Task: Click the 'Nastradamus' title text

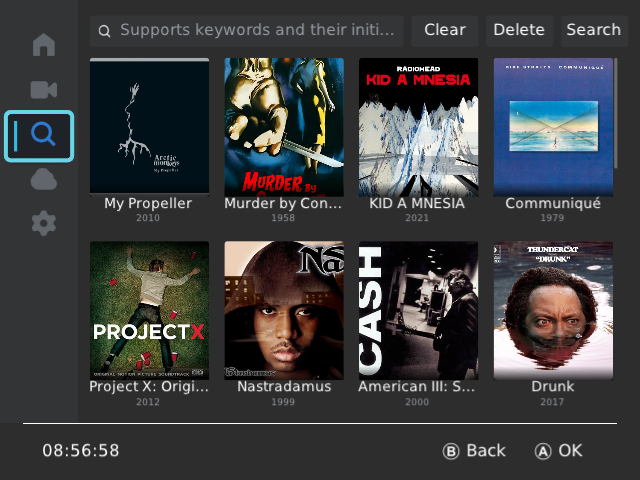Action: click(284, 387)
